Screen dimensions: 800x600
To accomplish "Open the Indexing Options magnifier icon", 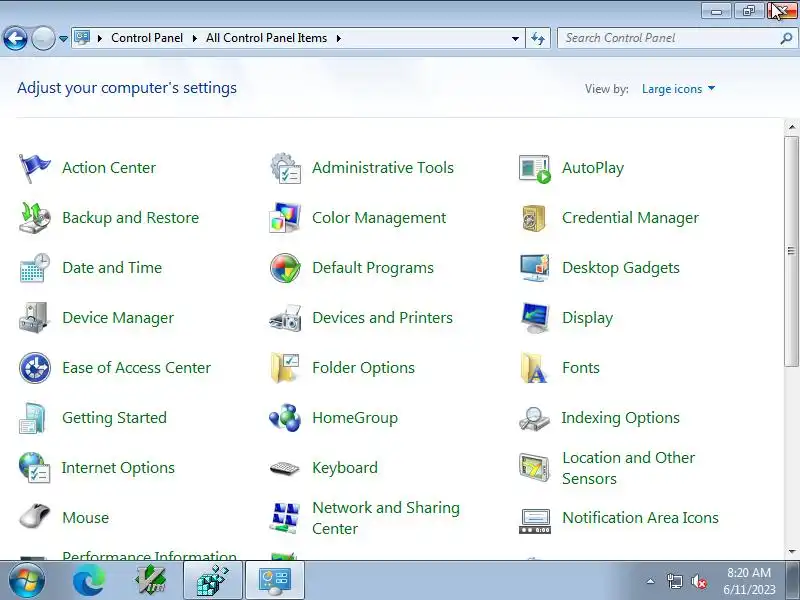I will [x=534, y=418].
